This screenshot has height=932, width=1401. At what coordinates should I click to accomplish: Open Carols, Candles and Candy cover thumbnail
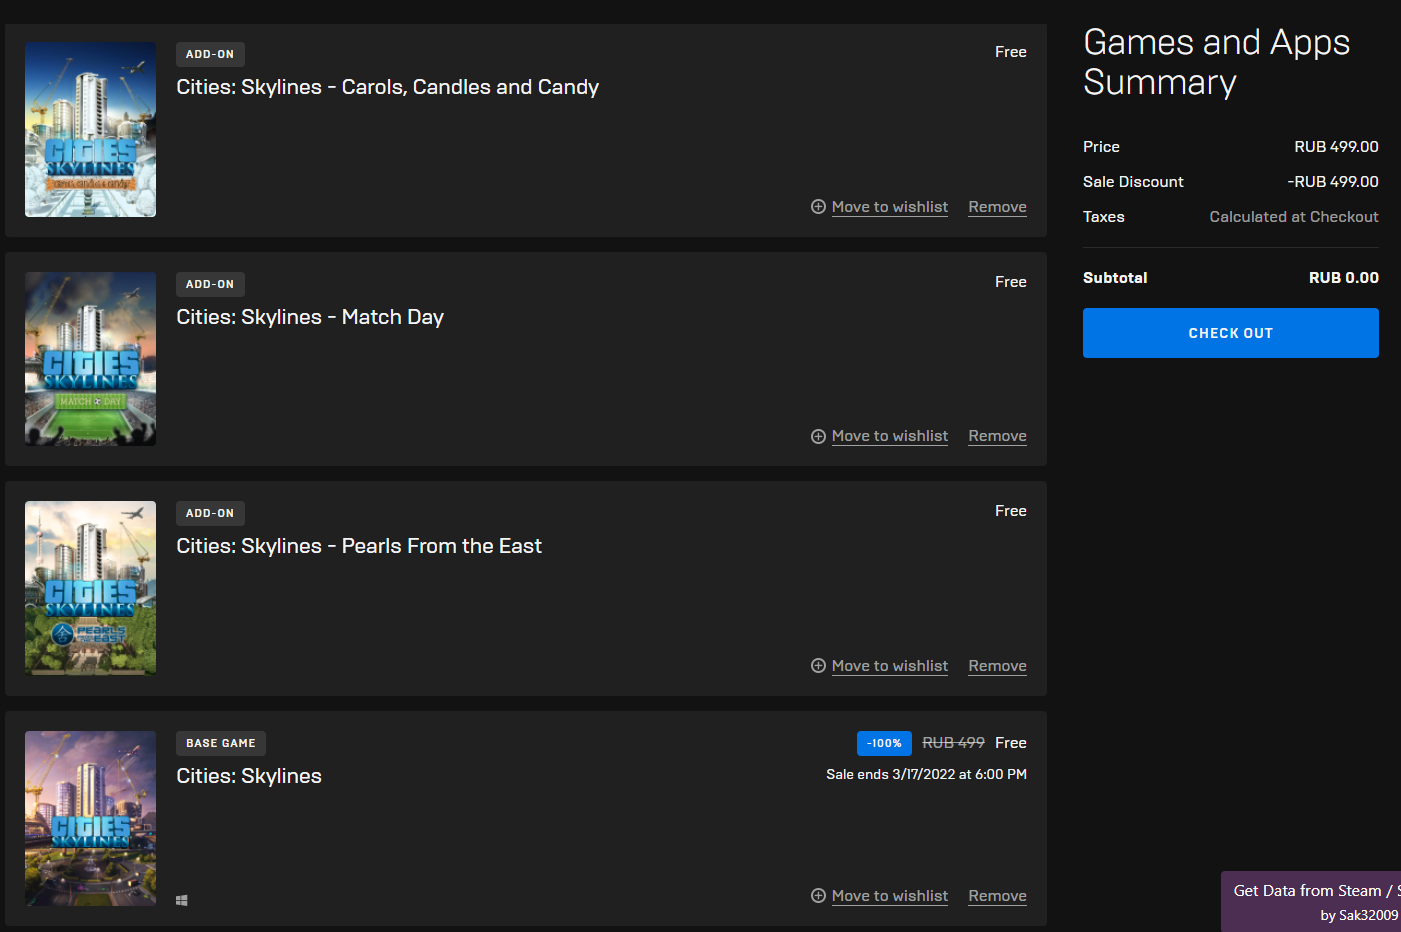(90, 129)
